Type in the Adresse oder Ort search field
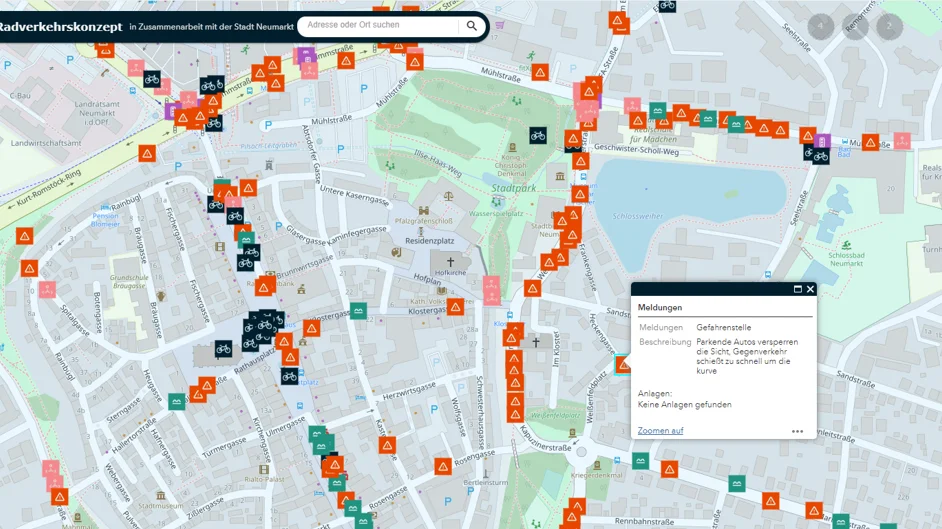The height and width of the screenshot is (529, 942). (x=380, y=26)
